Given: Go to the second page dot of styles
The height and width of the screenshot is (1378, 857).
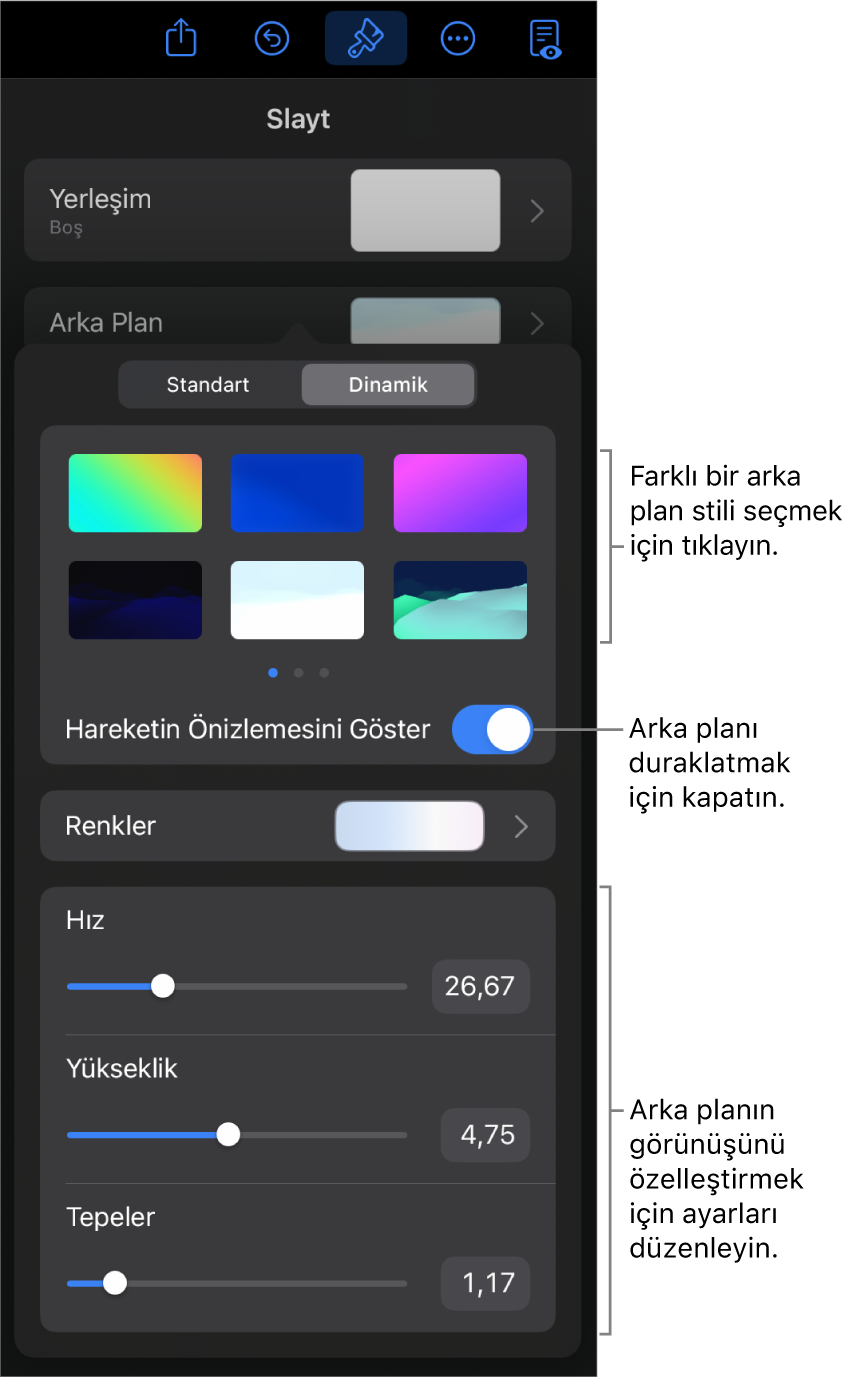Looking at the screenshot, I should click(298, 673).
